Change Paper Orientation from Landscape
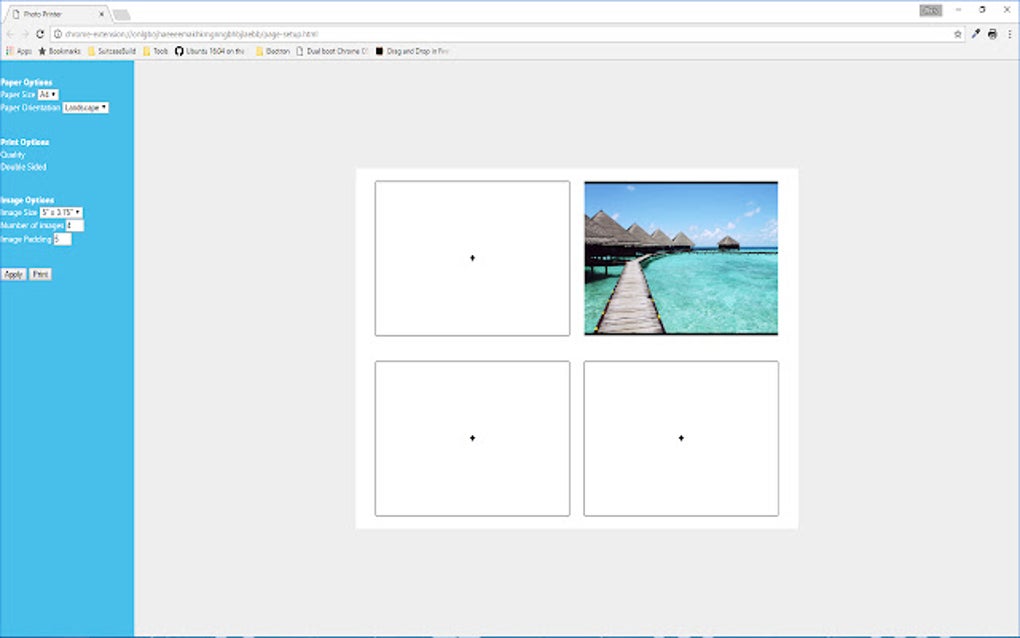1020x638 pixels. pos(86,107)
